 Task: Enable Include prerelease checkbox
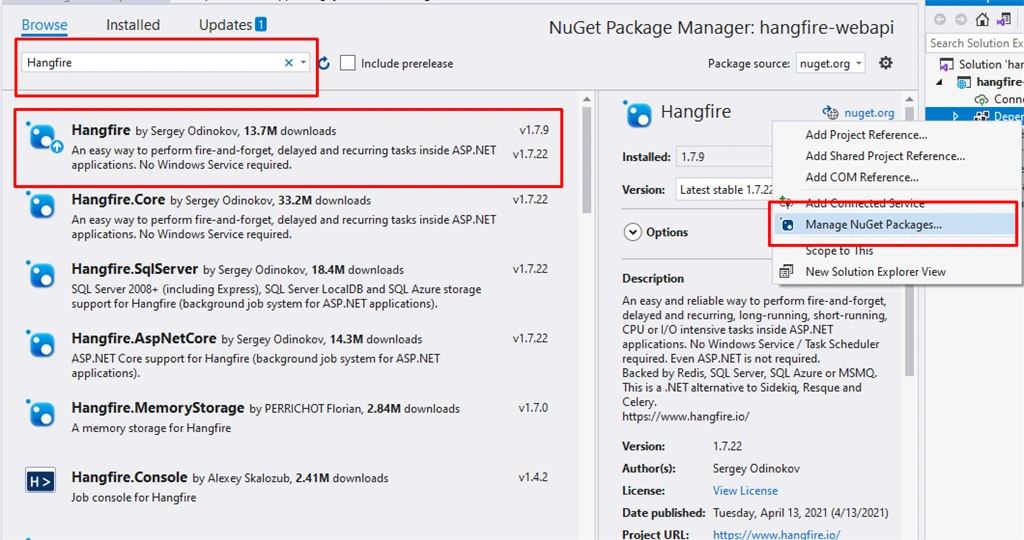coord(347,63)
